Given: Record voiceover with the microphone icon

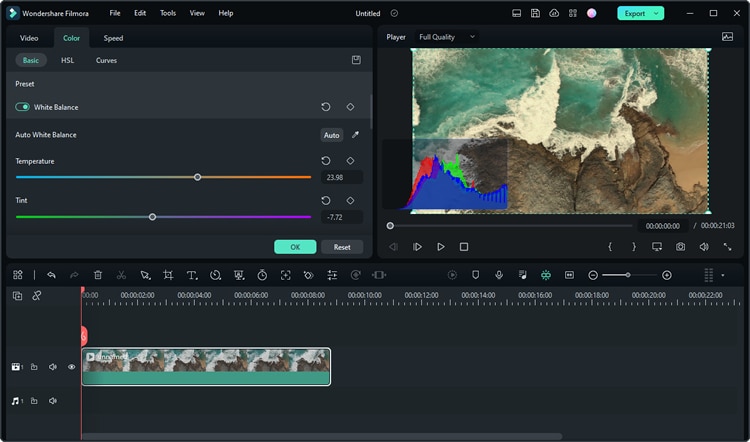Looking at the screenshot, I should coord(498,275).
